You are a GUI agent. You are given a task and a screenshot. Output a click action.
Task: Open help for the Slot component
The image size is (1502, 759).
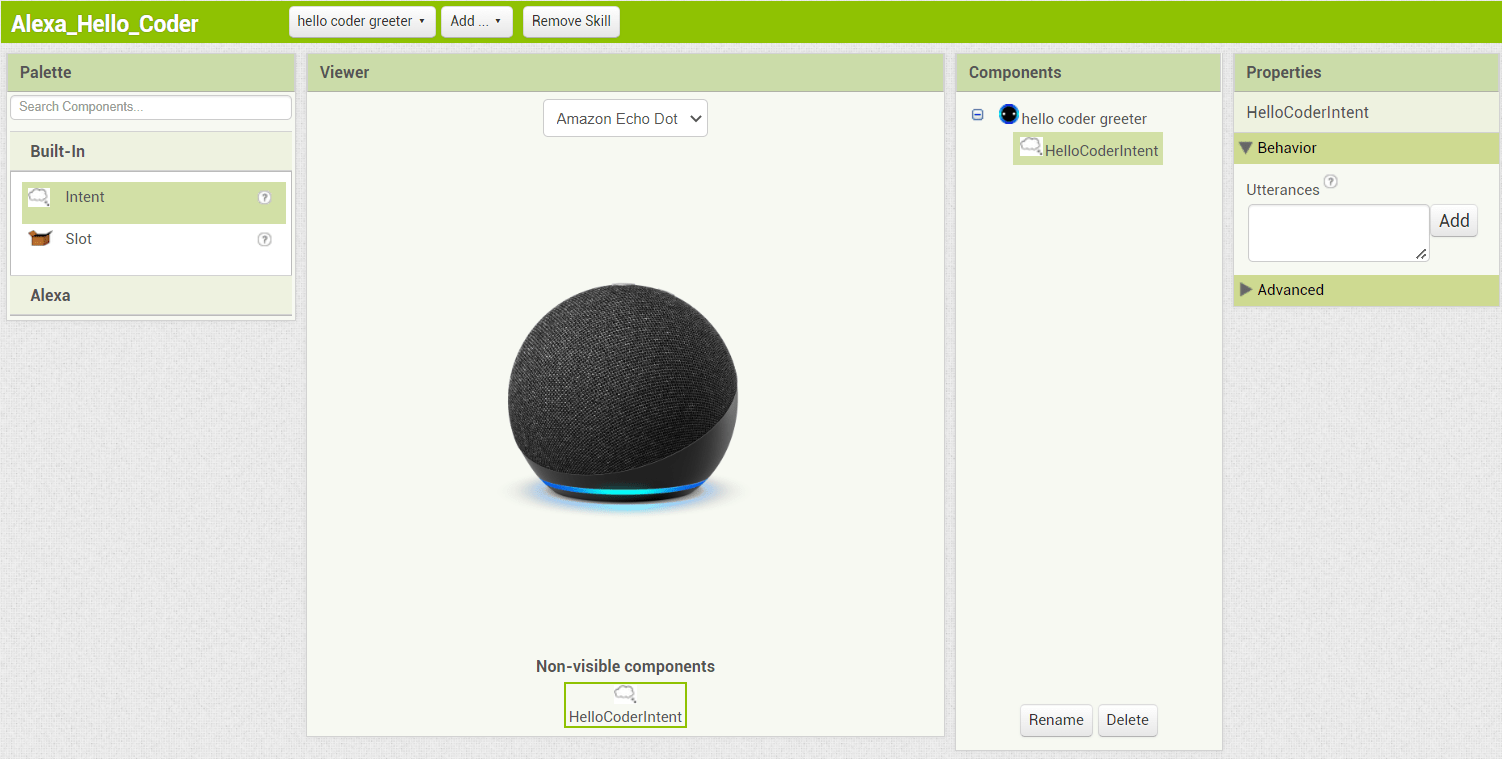pyautogui.click(x=264, y=239)
